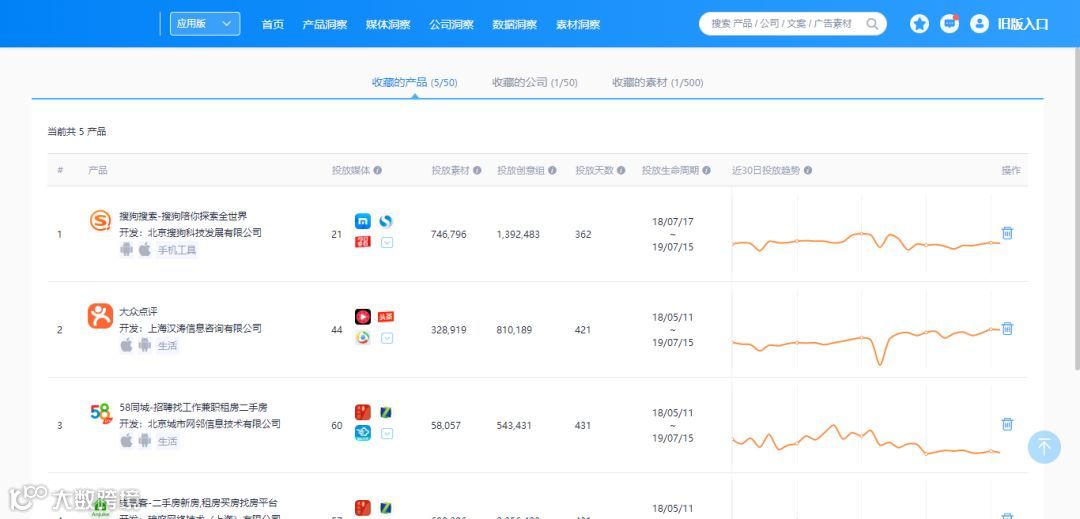Open 媒体洞察 navigation menu

coord(388,24)
